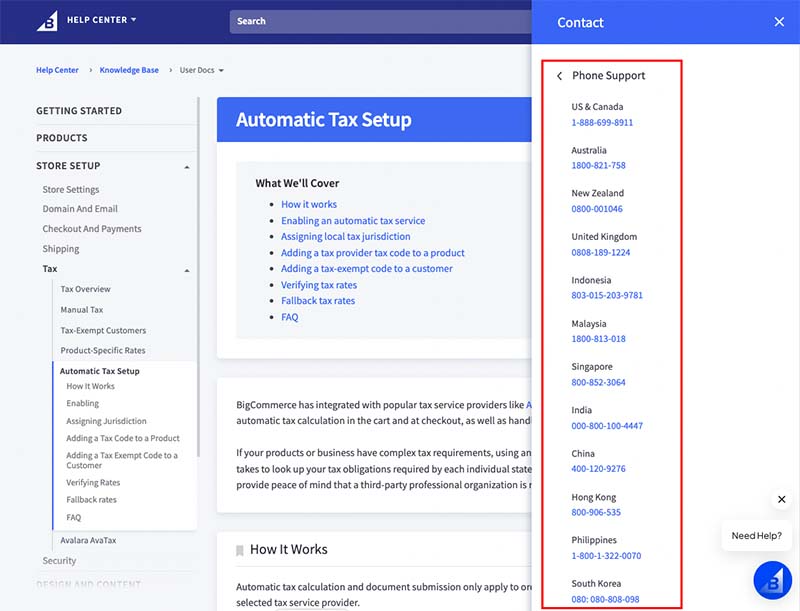Call China number 400-120-9276

tap(598, 469)
